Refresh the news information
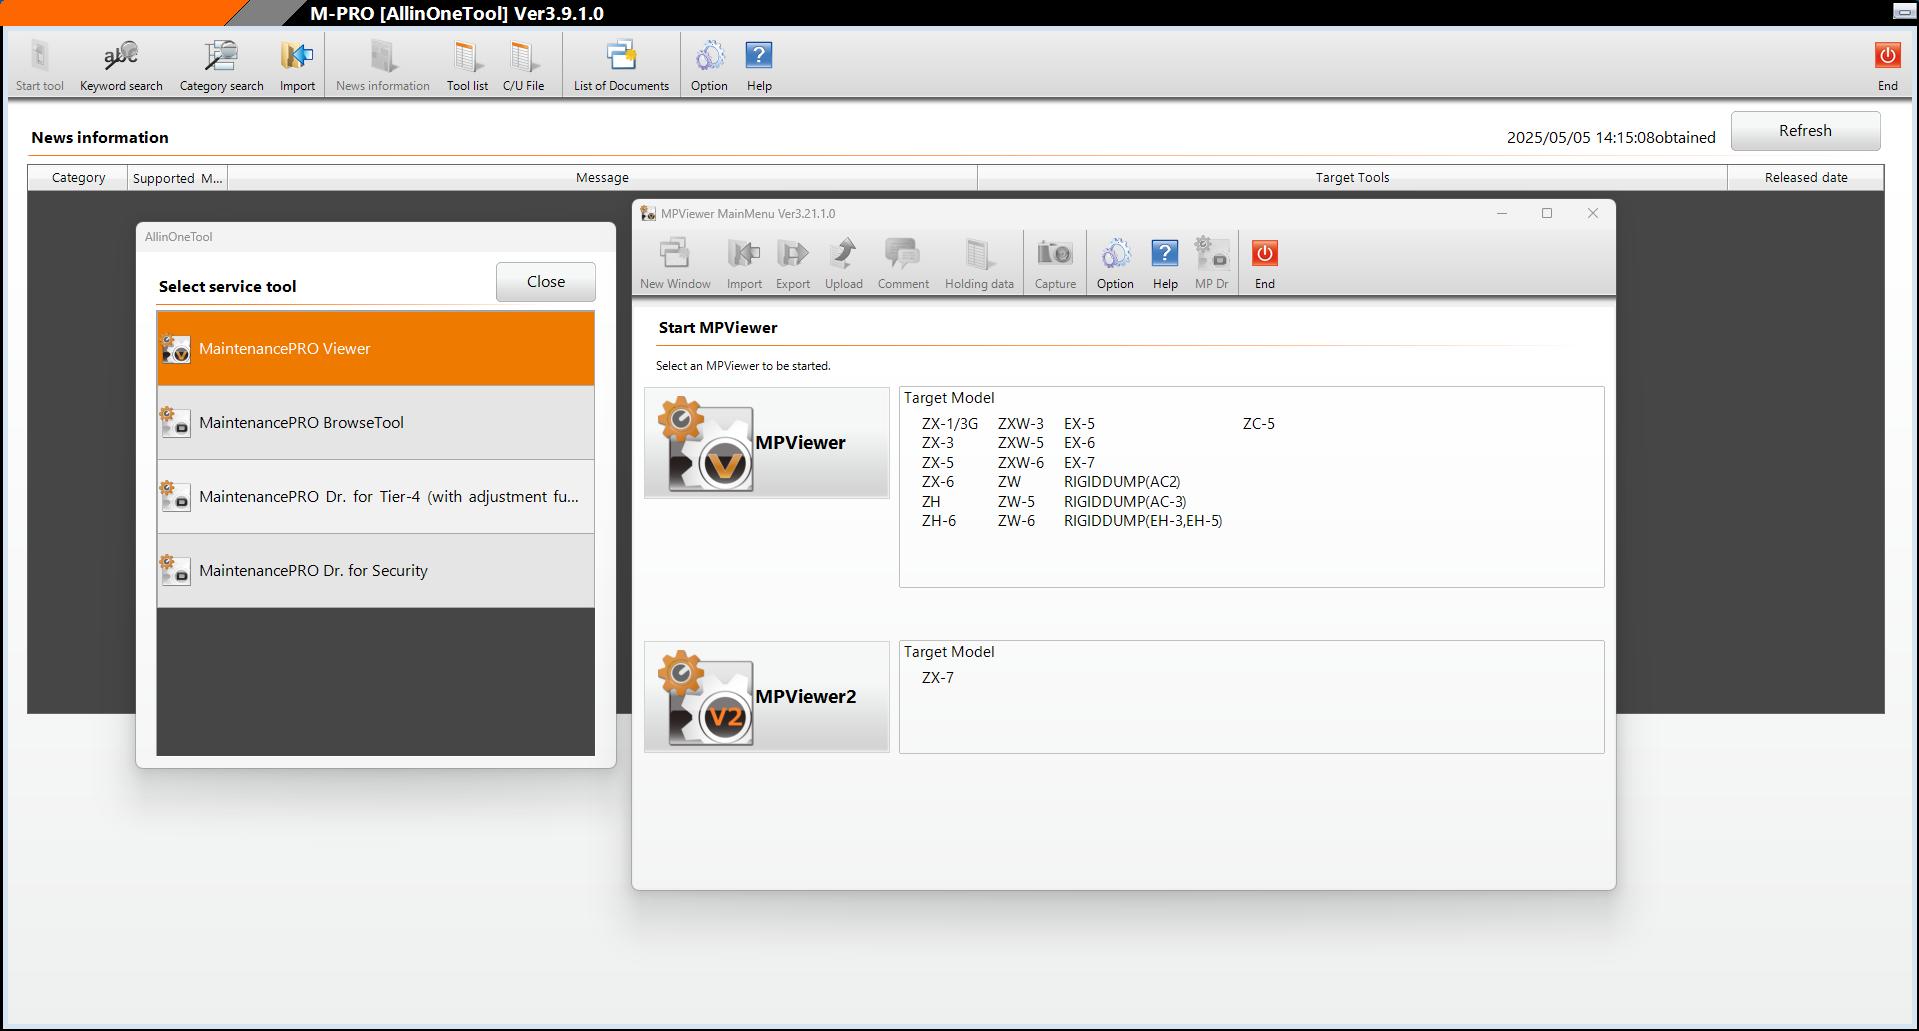1919x1031 pixels. [x=1805, y=131]
